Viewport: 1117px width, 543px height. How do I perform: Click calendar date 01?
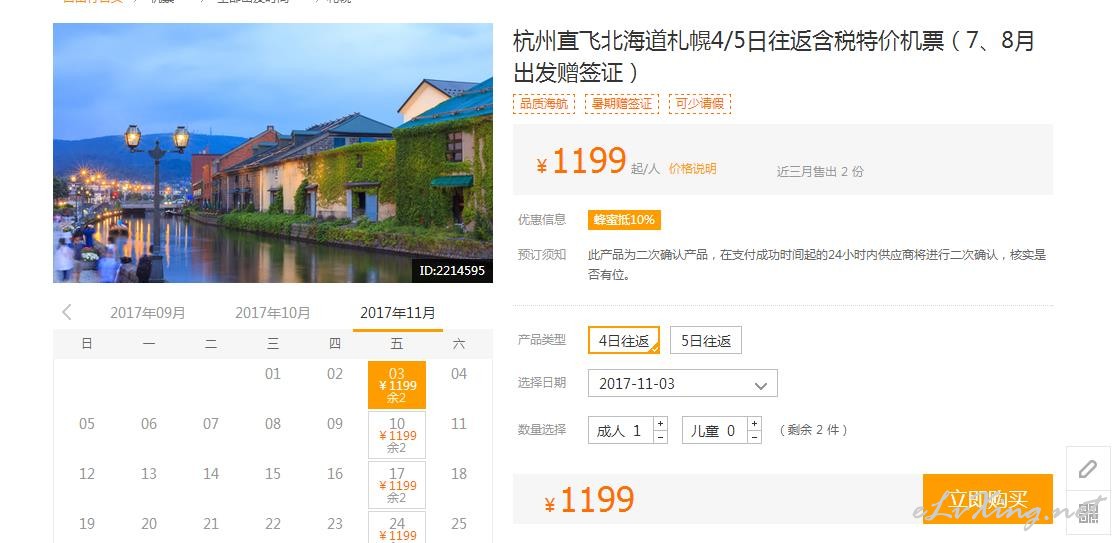click(273, 374)
